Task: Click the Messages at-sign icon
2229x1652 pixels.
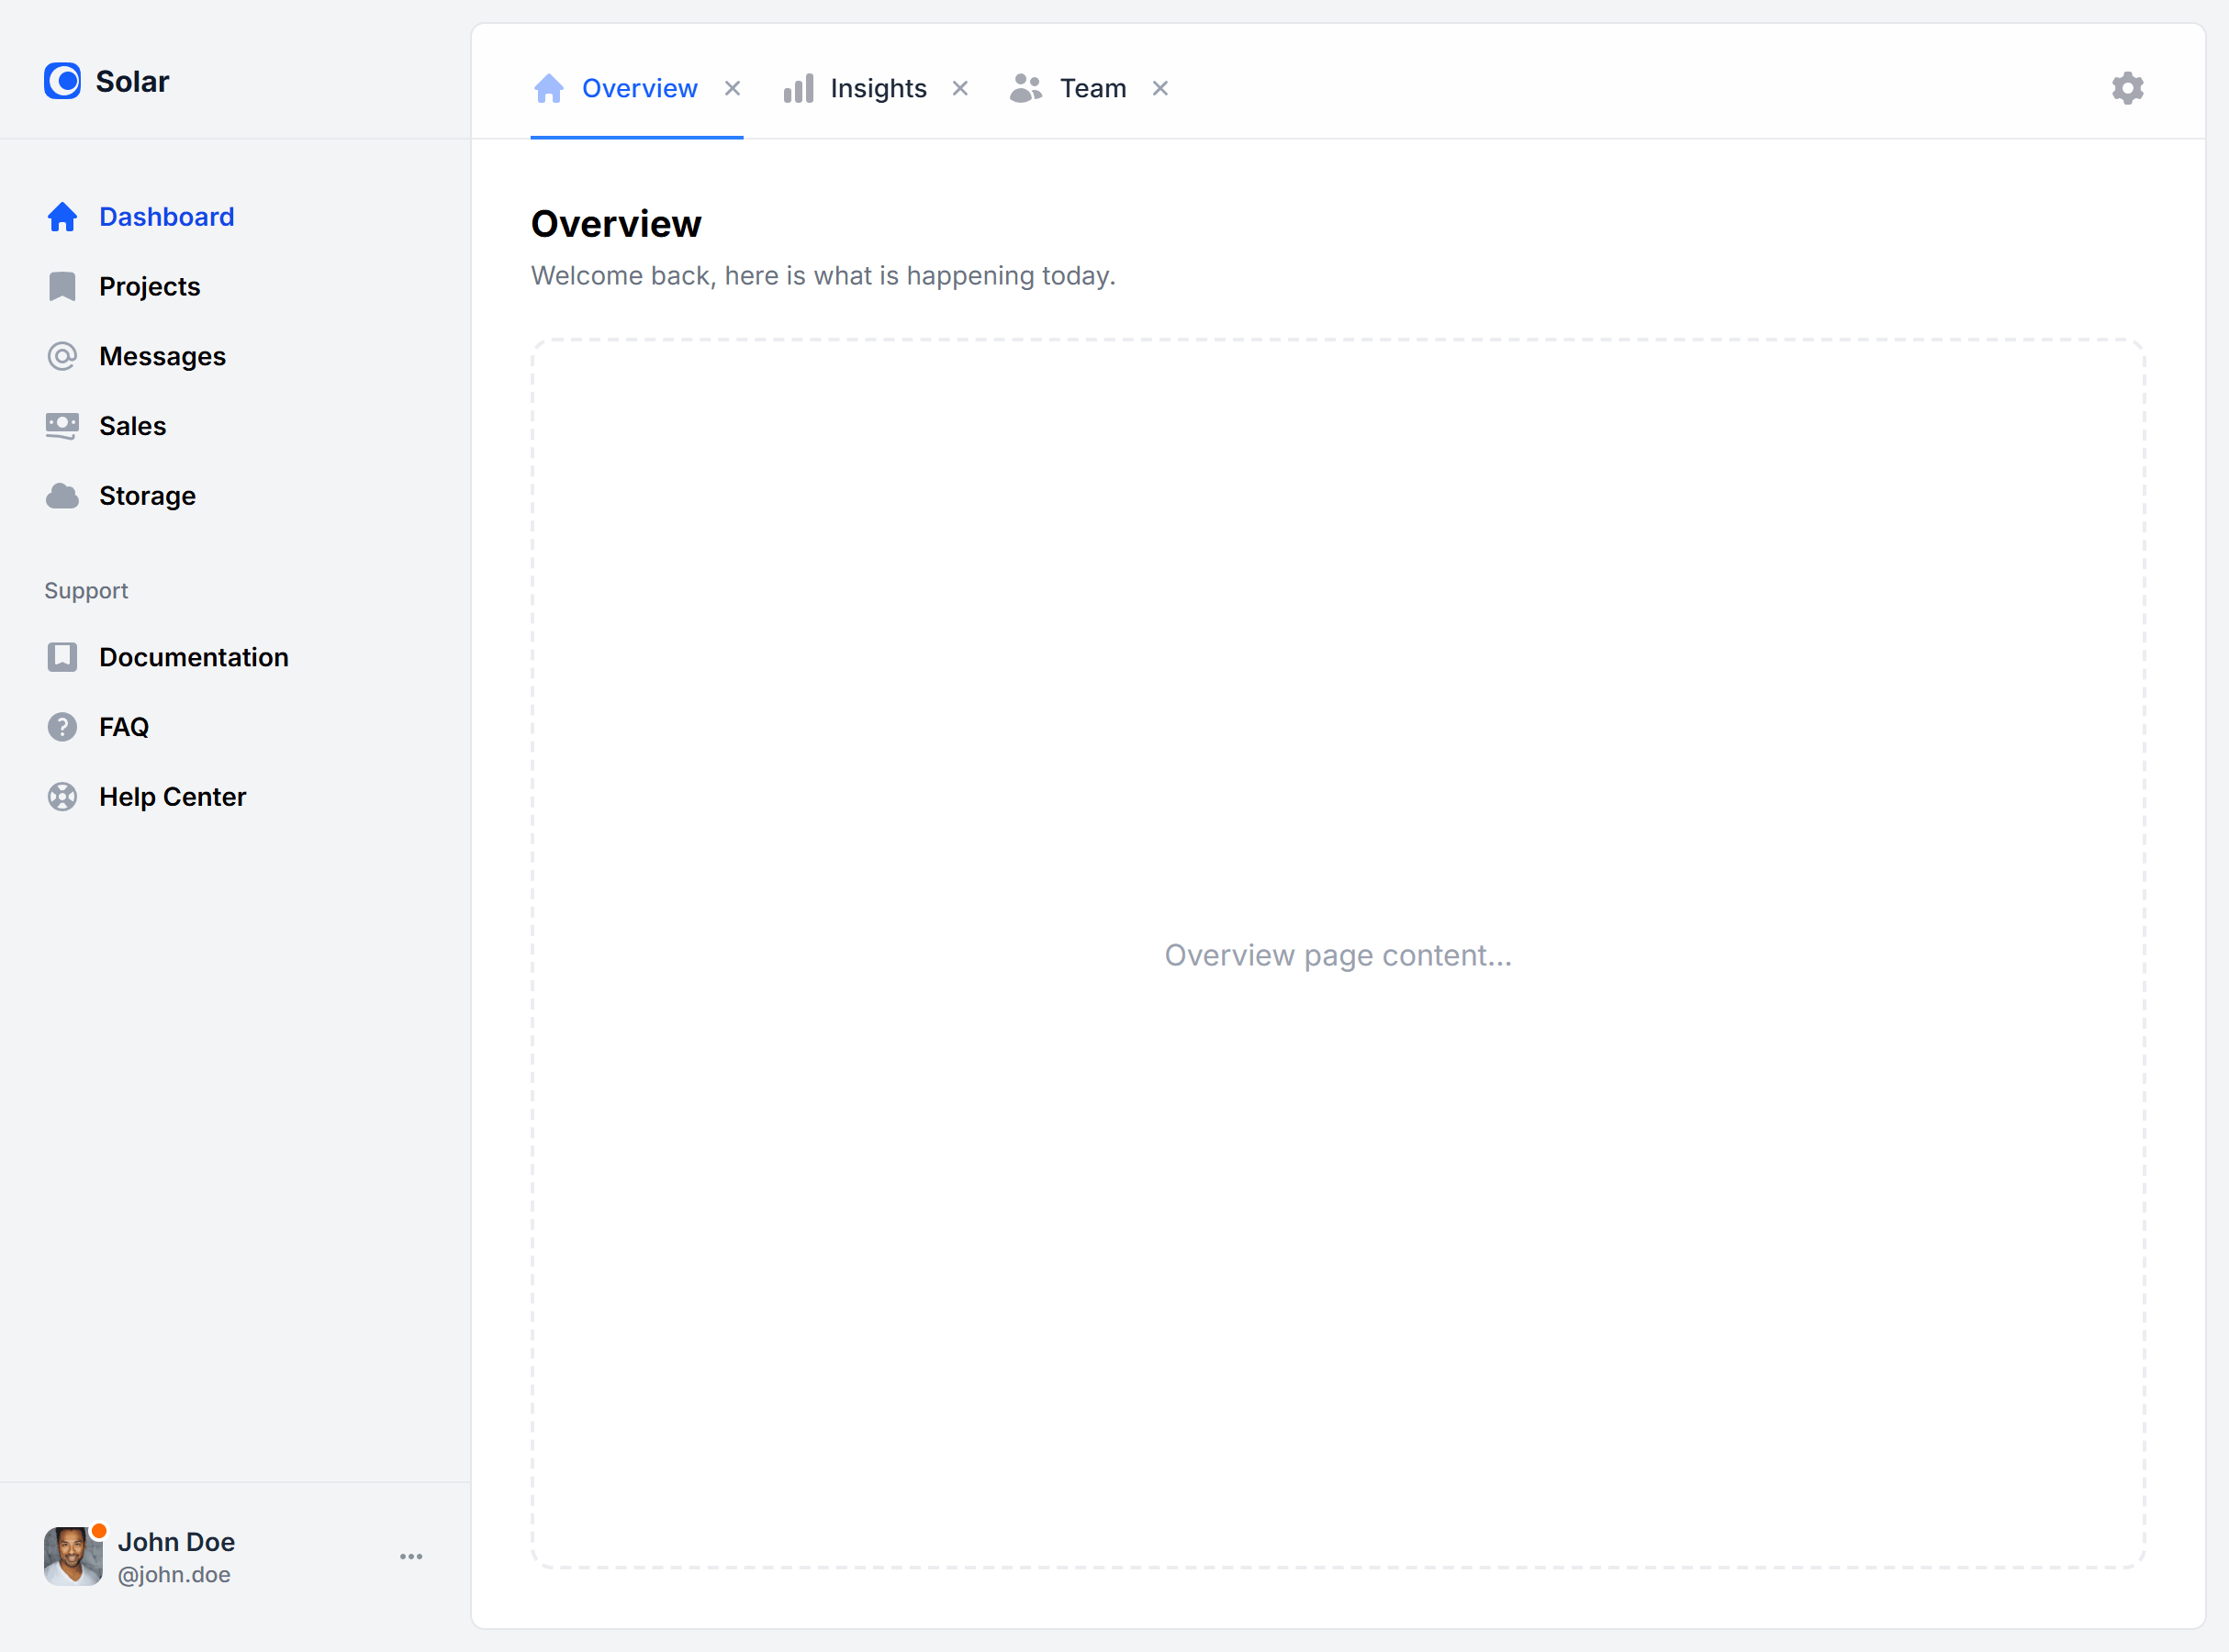Action: 62,357
